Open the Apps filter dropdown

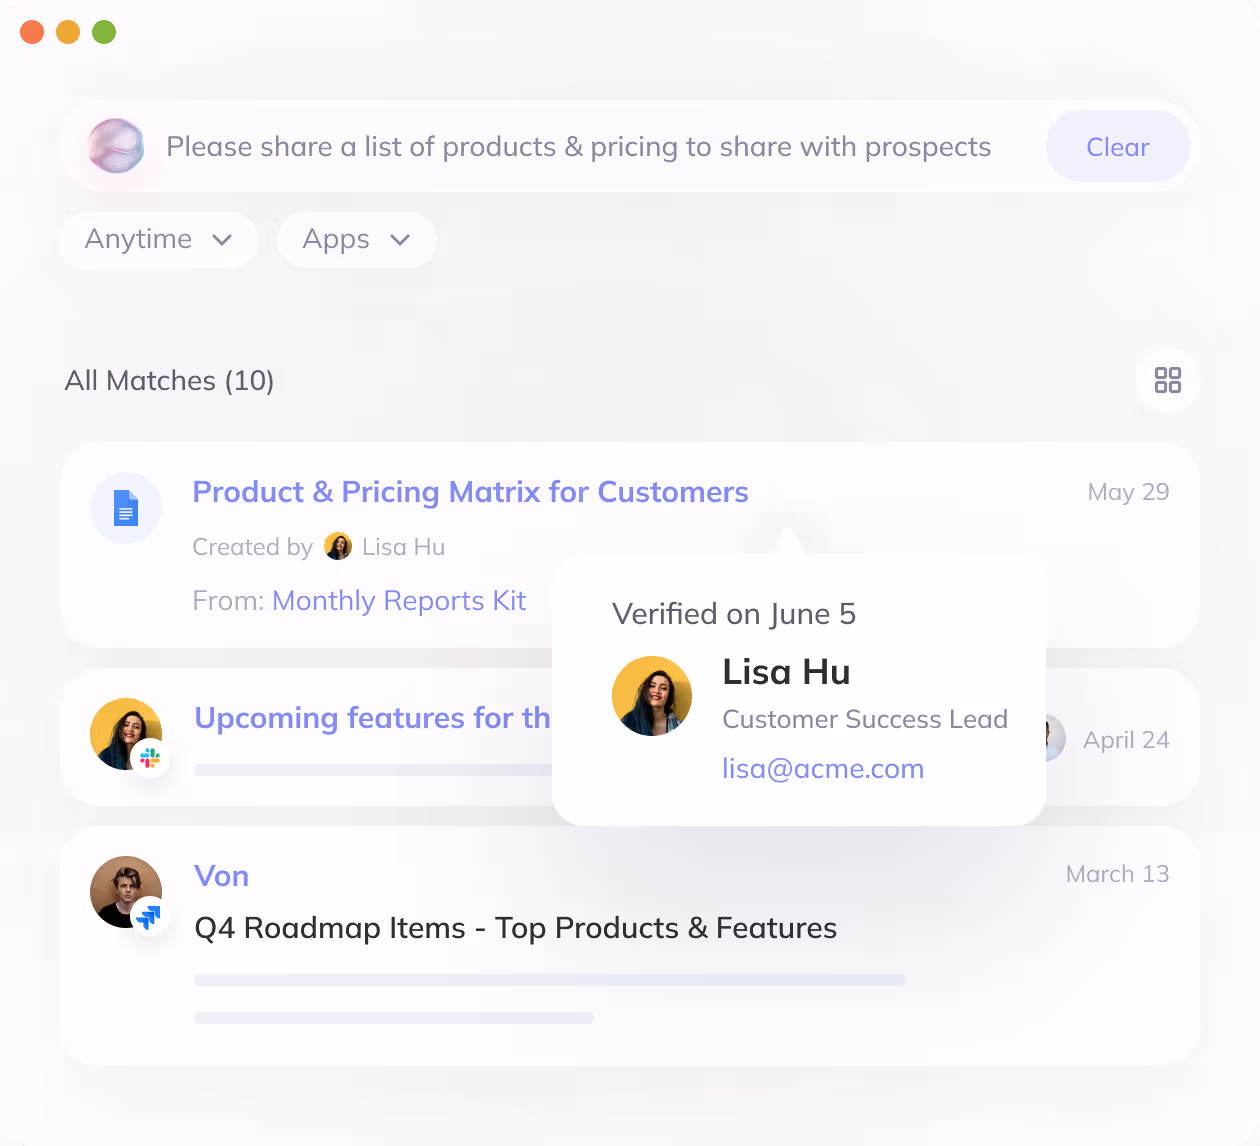[x=356, y=239]
